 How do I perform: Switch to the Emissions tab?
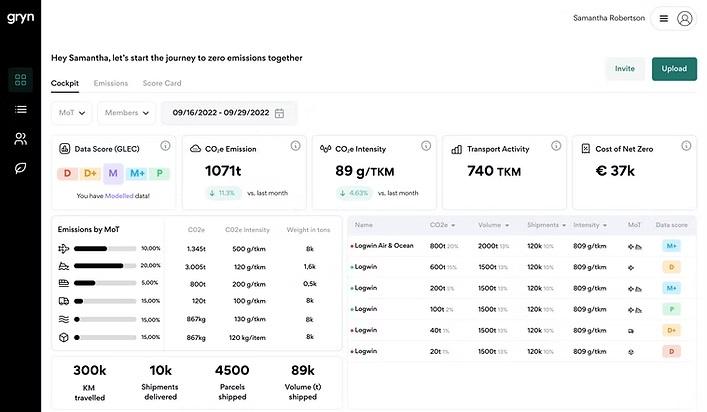[x=111, y=83]
